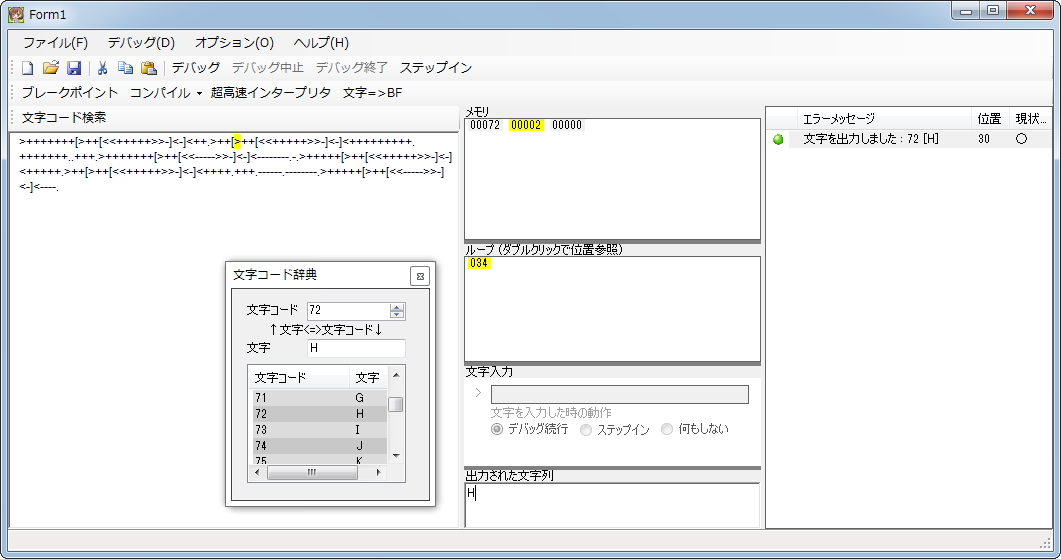This screenshot has height=559, width=1061.
Task: Click the highlighted > character in code editor
Action: point(237,141)
